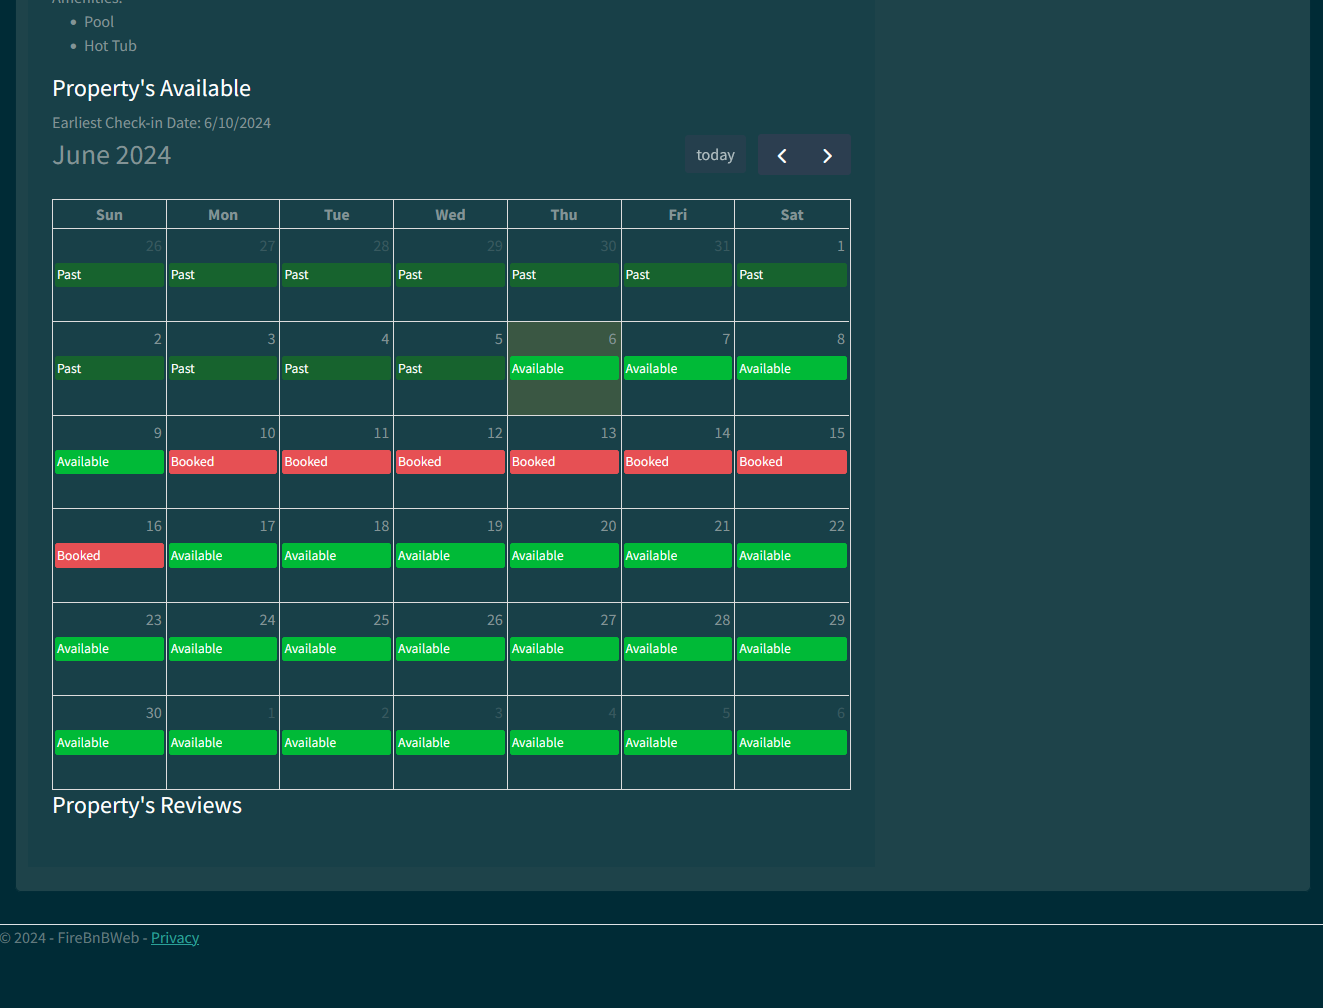1323x1008 pixels.
Task: Click the Booked event on June 11
Action: 336,462
